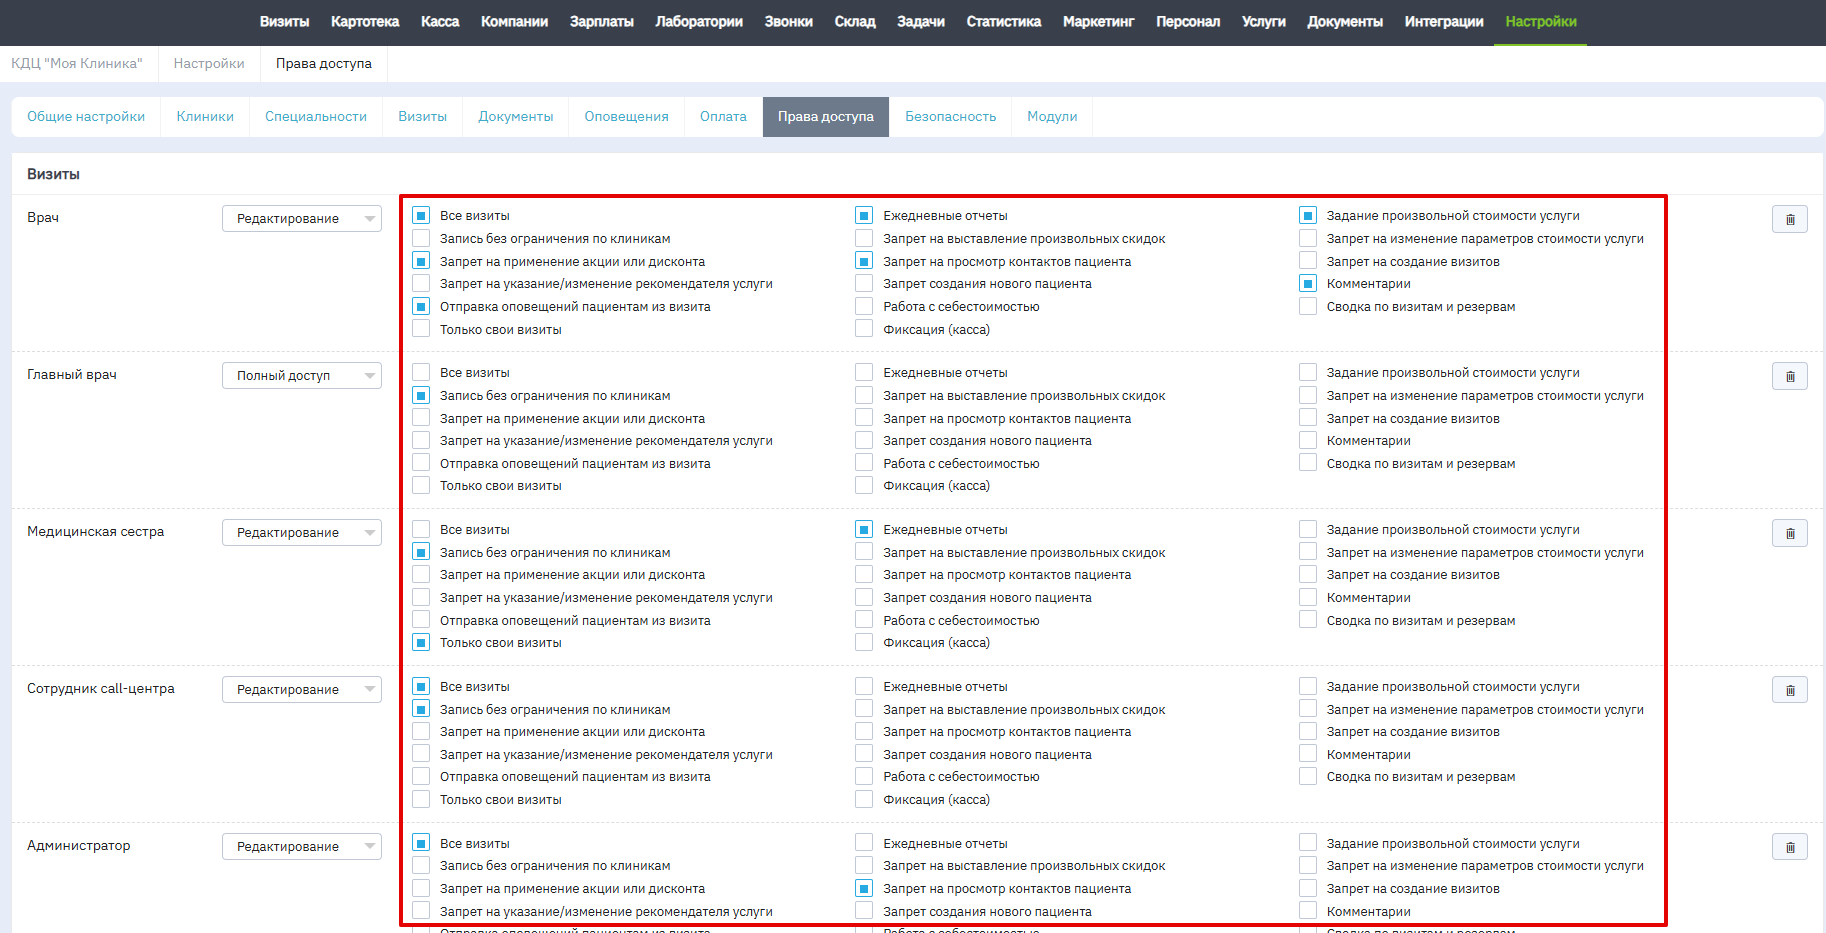The height and width of the screenshot is (933, 1826).
Task: Open the Общие настройки tab
Action: tap(86, 117)
